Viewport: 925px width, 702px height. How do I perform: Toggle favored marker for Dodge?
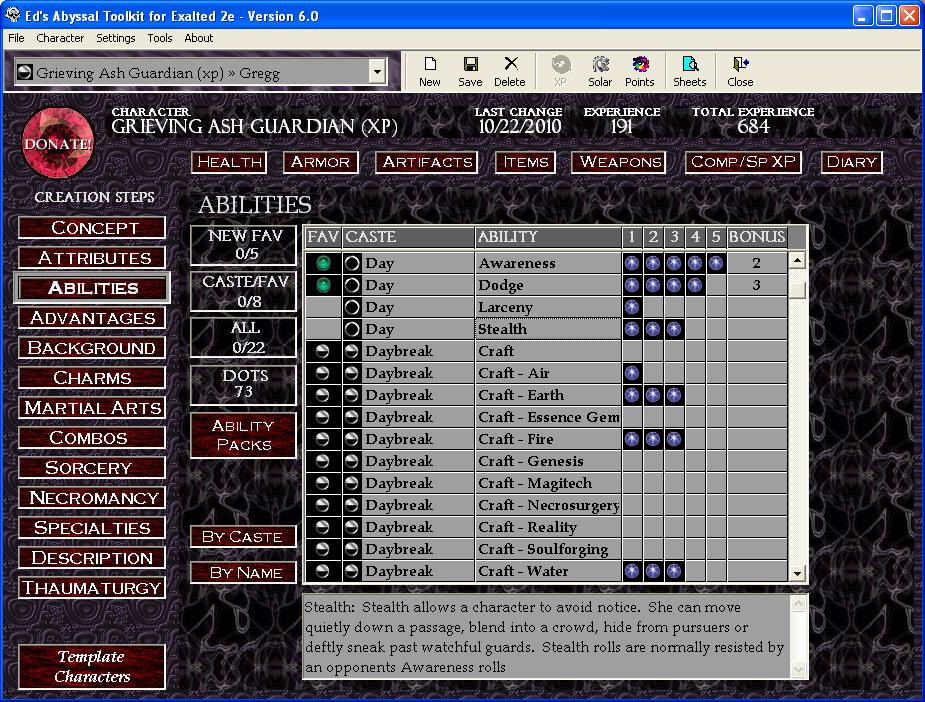tap(323, 286)
